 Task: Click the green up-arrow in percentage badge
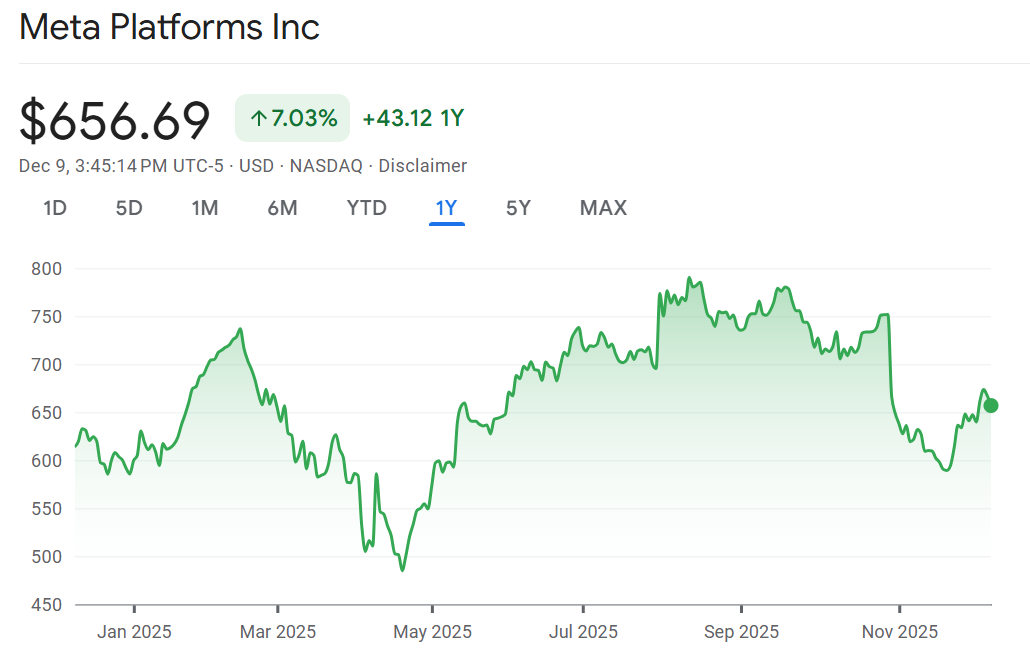coord(258,119)
